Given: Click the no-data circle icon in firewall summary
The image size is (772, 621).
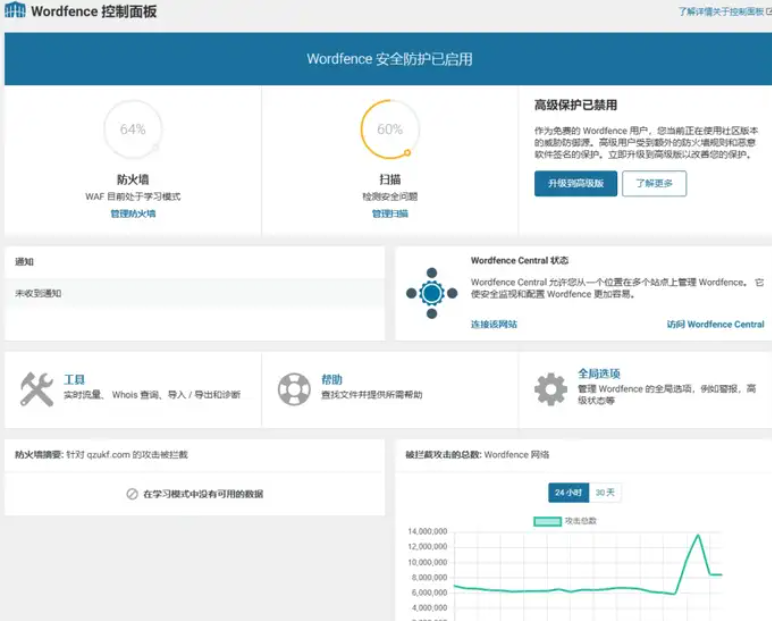Looking at the screenshot, I should point(132,494).
